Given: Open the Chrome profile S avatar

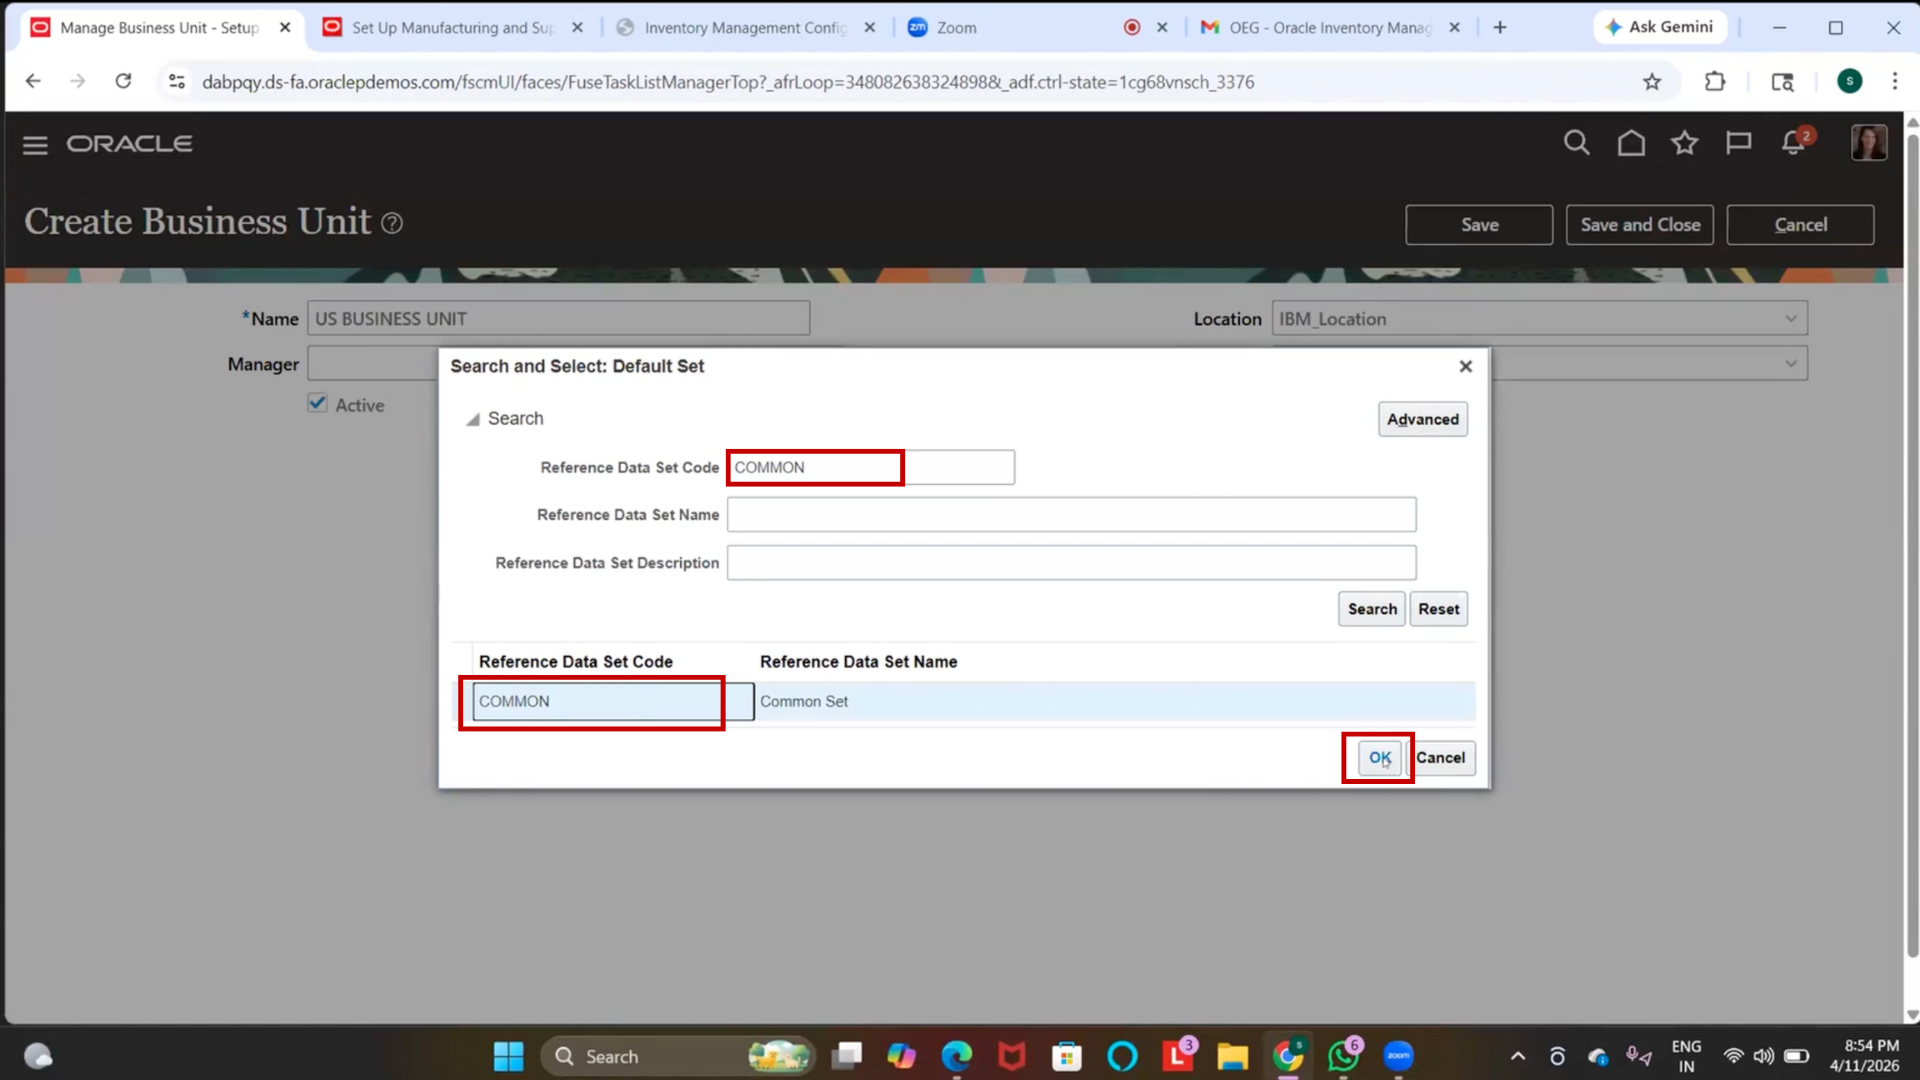Looking at the screenshot, I should [1850, 82].
